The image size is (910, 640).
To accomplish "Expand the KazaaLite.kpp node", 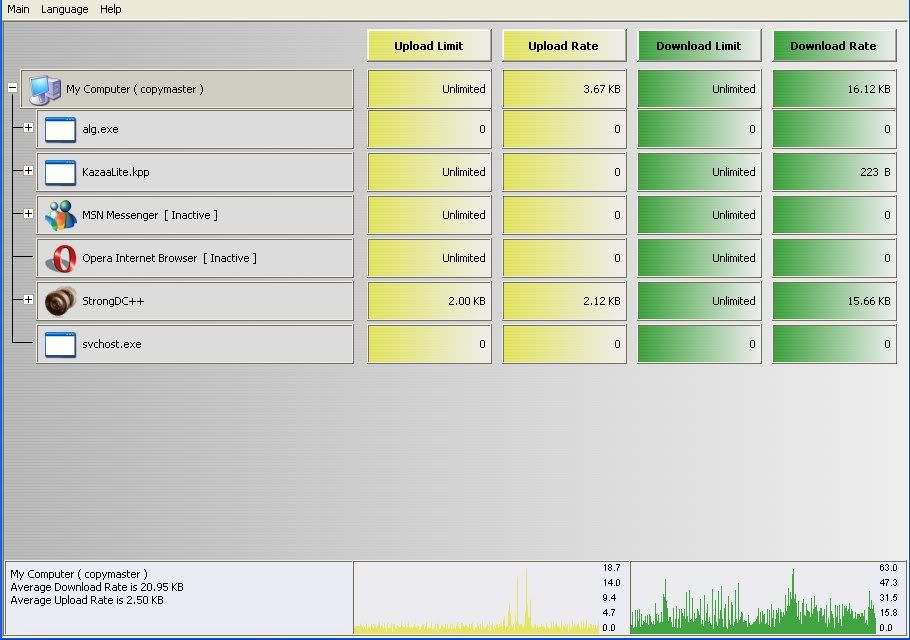I will pyautogui.click(x=28, y=171).
